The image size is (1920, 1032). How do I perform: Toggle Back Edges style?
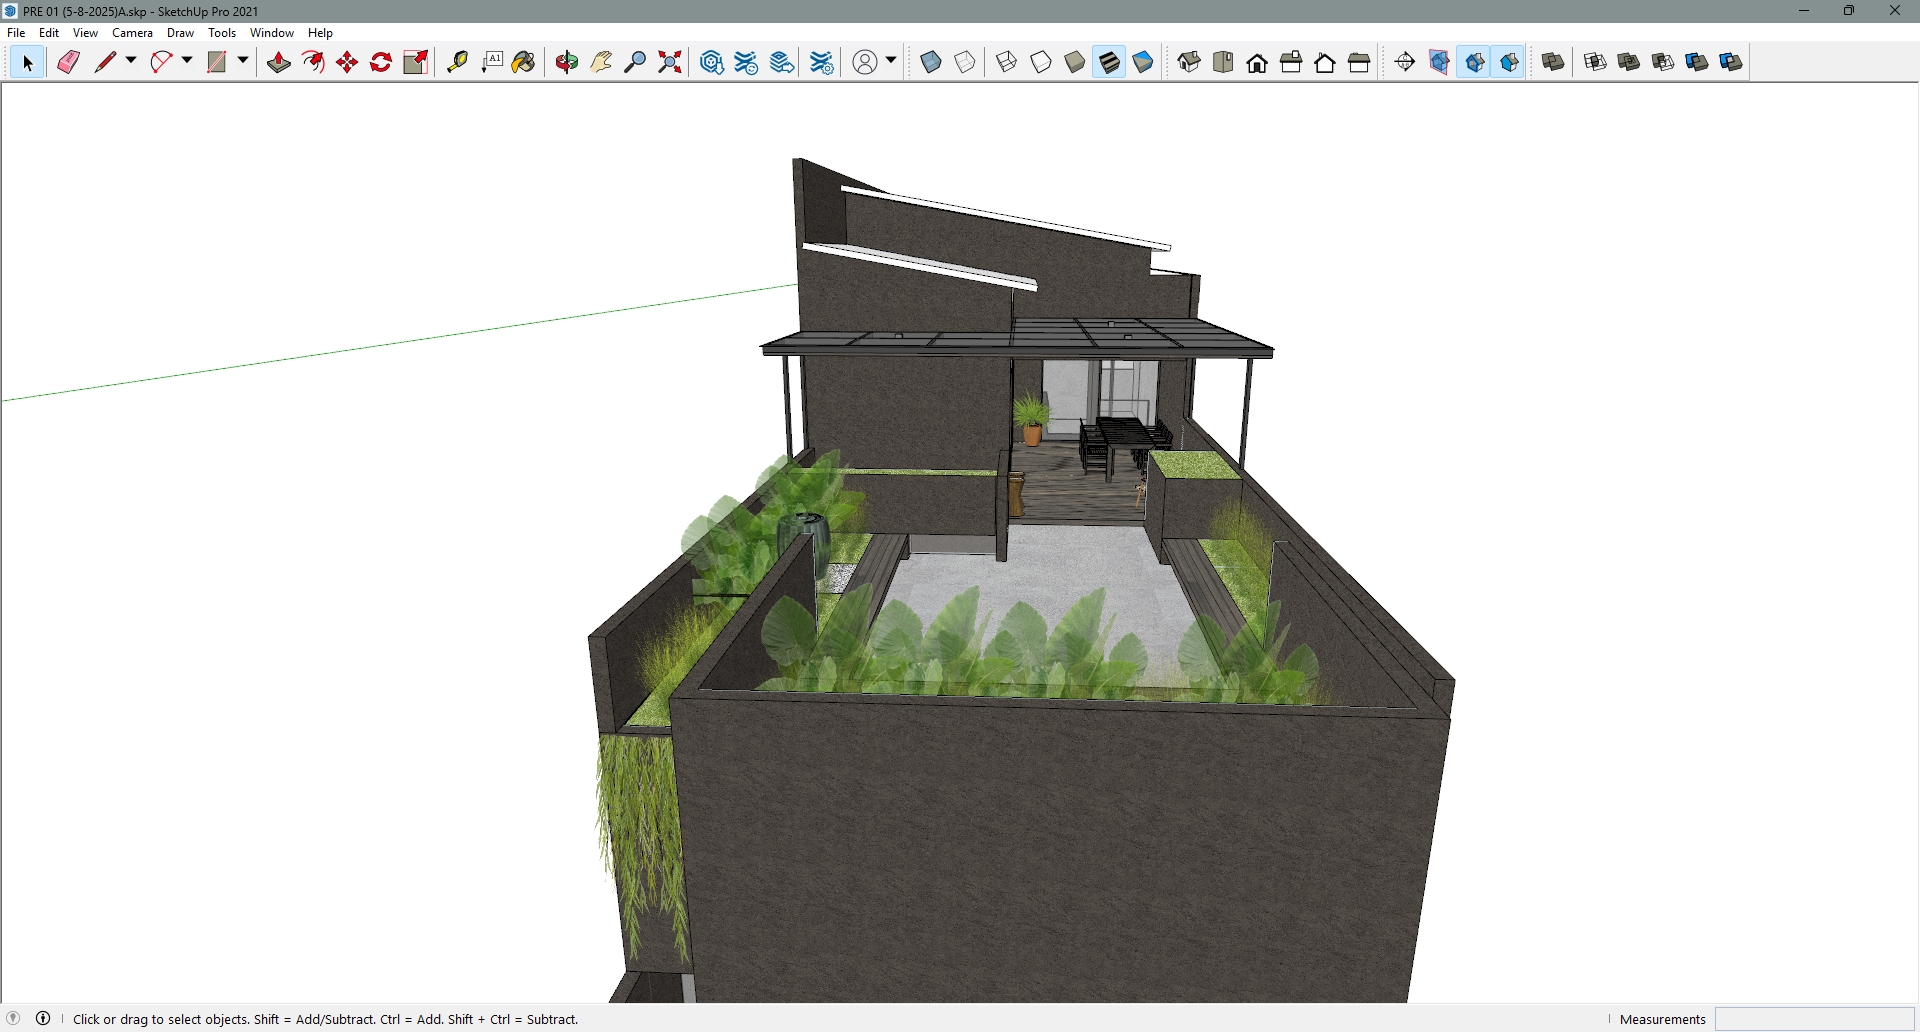[965, 62]
